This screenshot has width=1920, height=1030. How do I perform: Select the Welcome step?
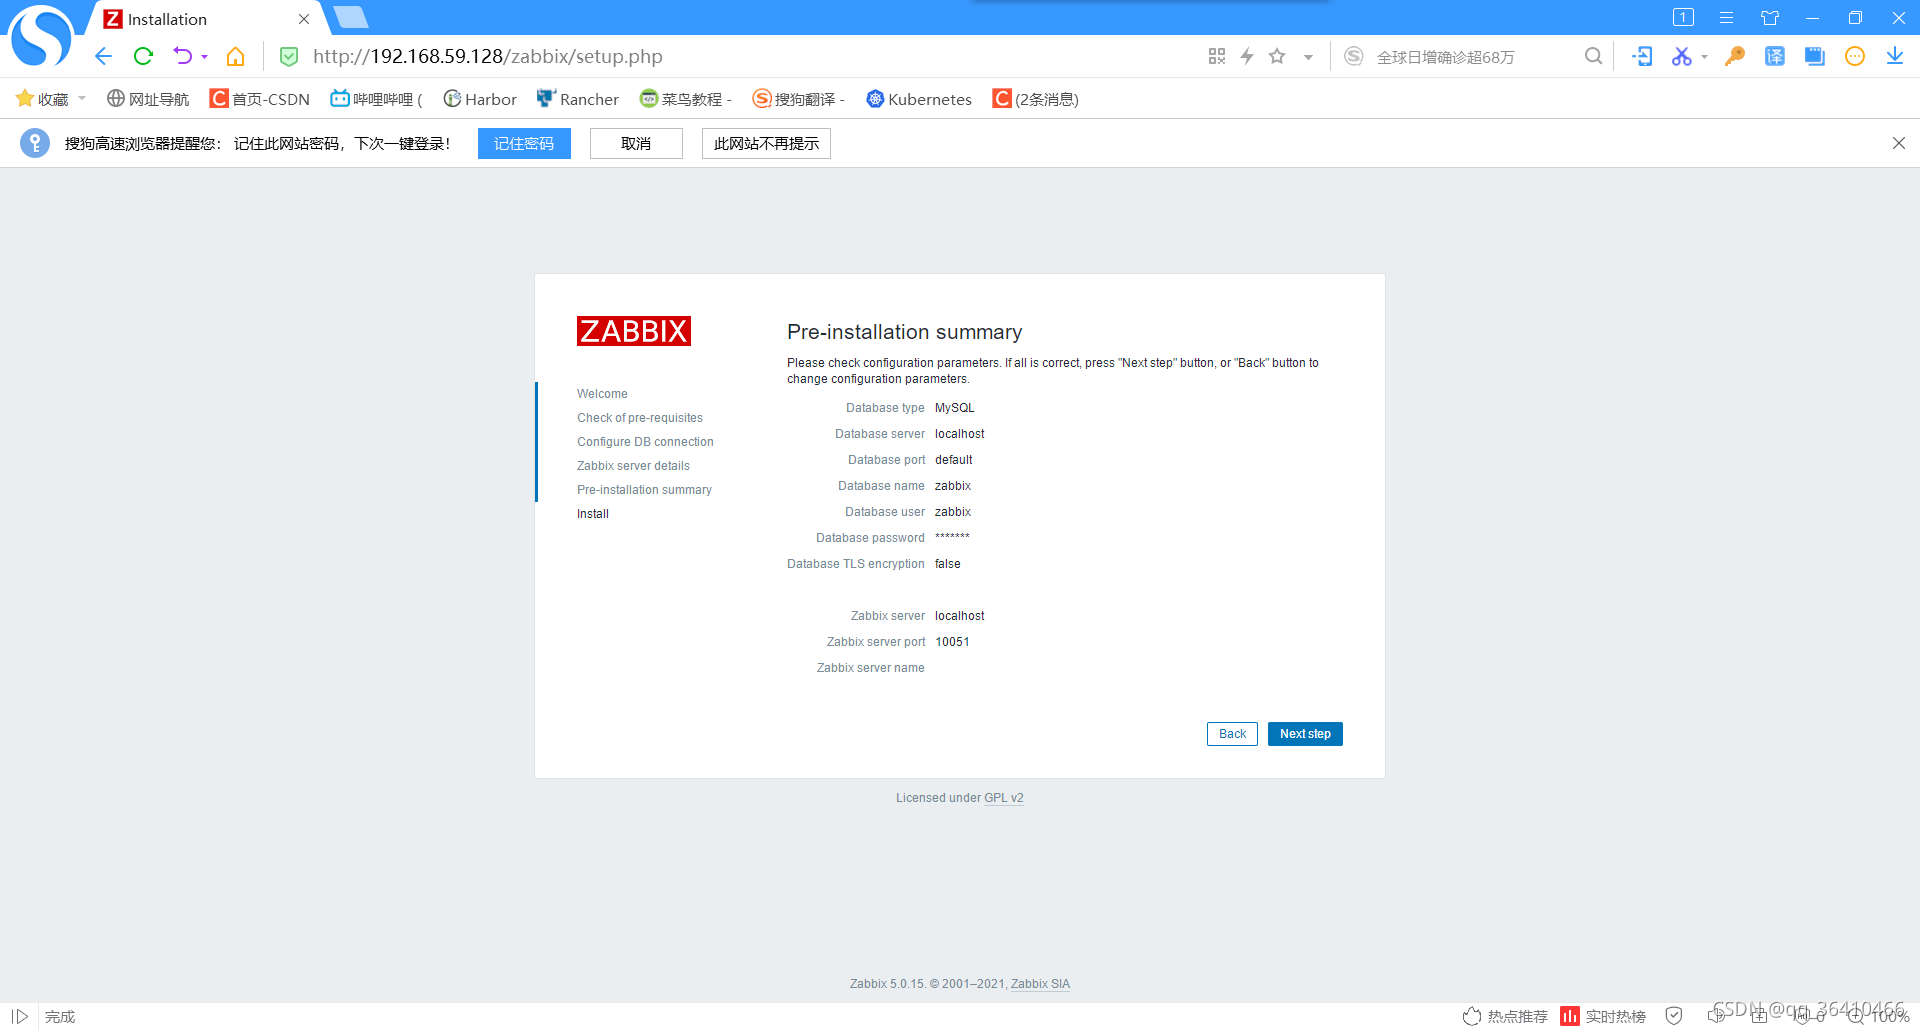click(x=602, y=394)
